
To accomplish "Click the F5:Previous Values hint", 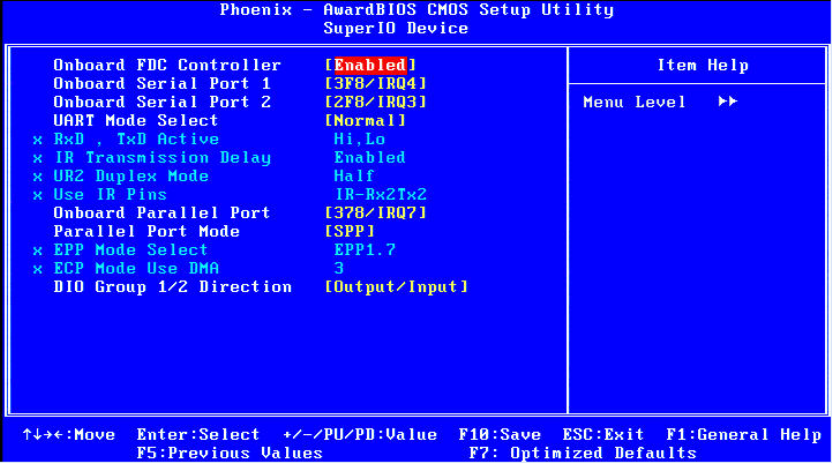I will 230,453.
